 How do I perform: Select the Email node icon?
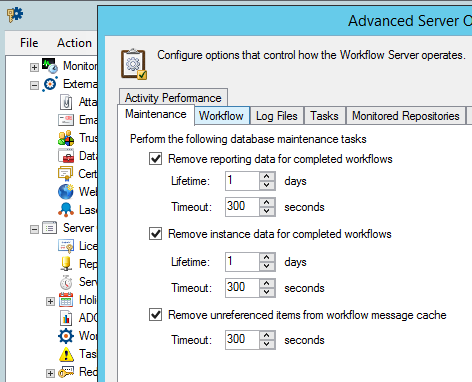tap(66, 120)
